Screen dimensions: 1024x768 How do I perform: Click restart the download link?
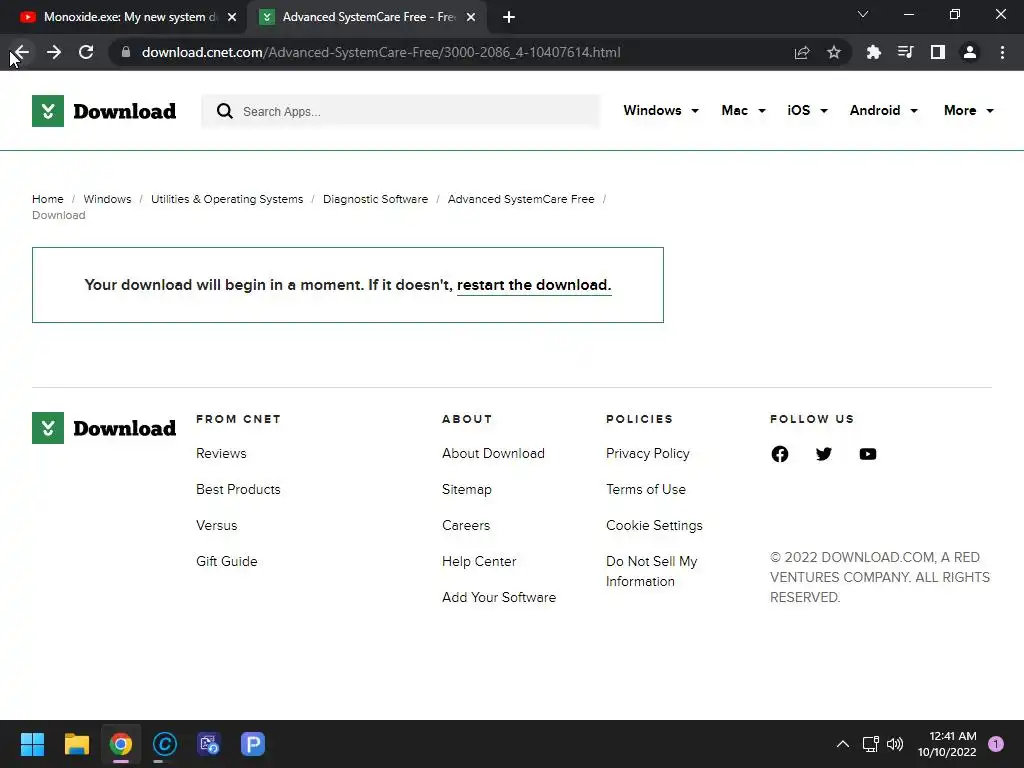click(x=534, y=285)
